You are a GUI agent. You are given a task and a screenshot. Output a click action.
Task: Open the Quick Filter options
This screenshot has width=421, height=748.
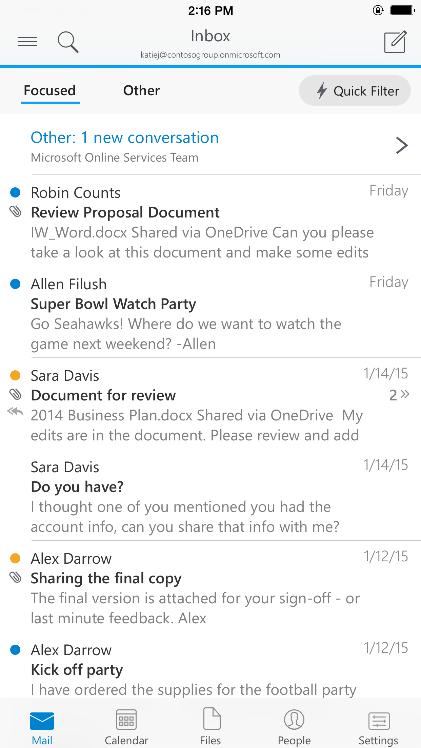(x=355, y=91)
